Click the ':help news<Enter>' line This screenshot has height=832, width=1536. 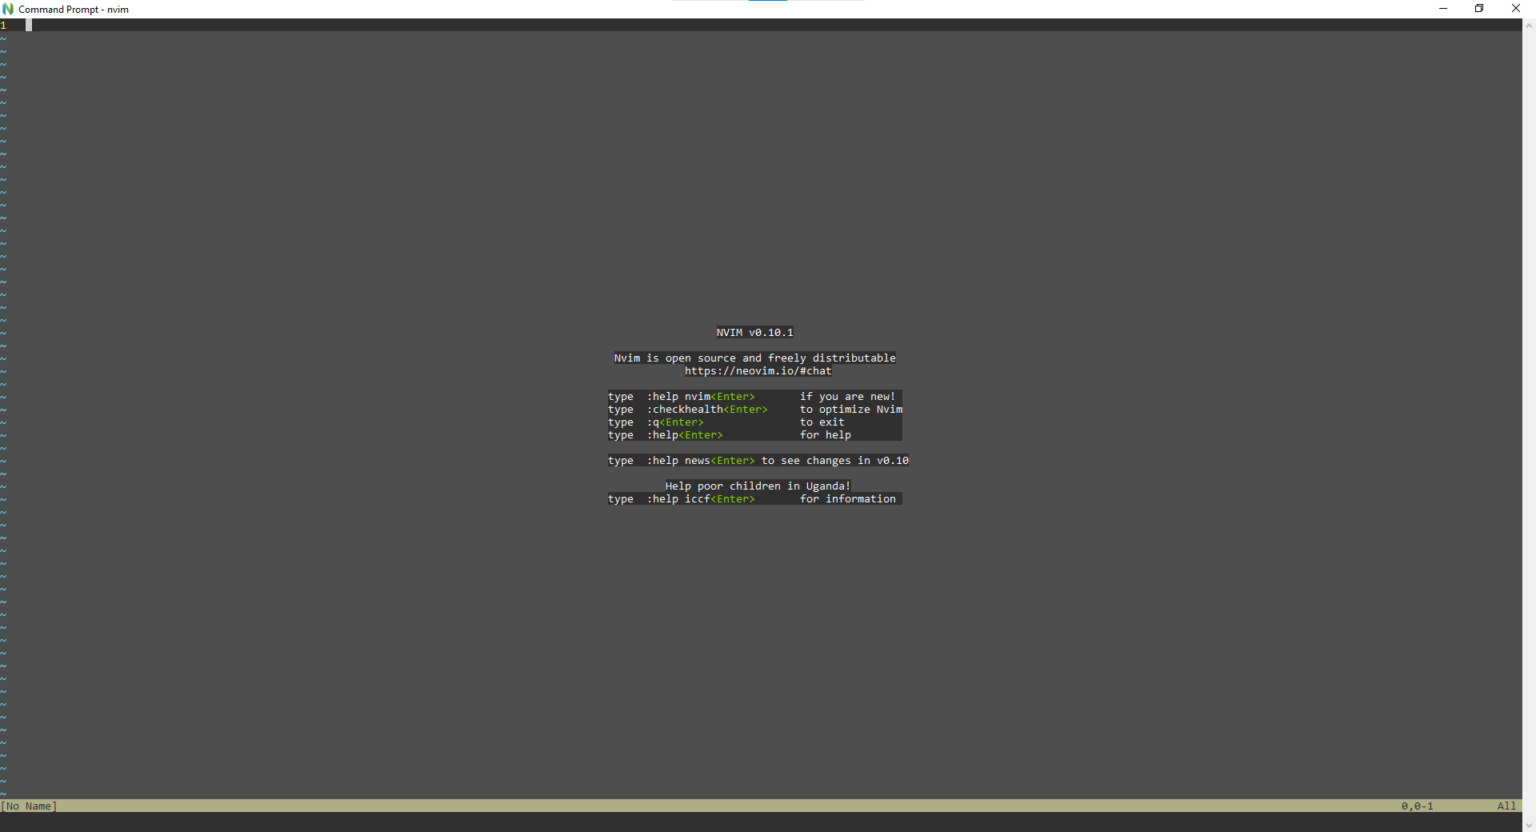pos(758,461)
